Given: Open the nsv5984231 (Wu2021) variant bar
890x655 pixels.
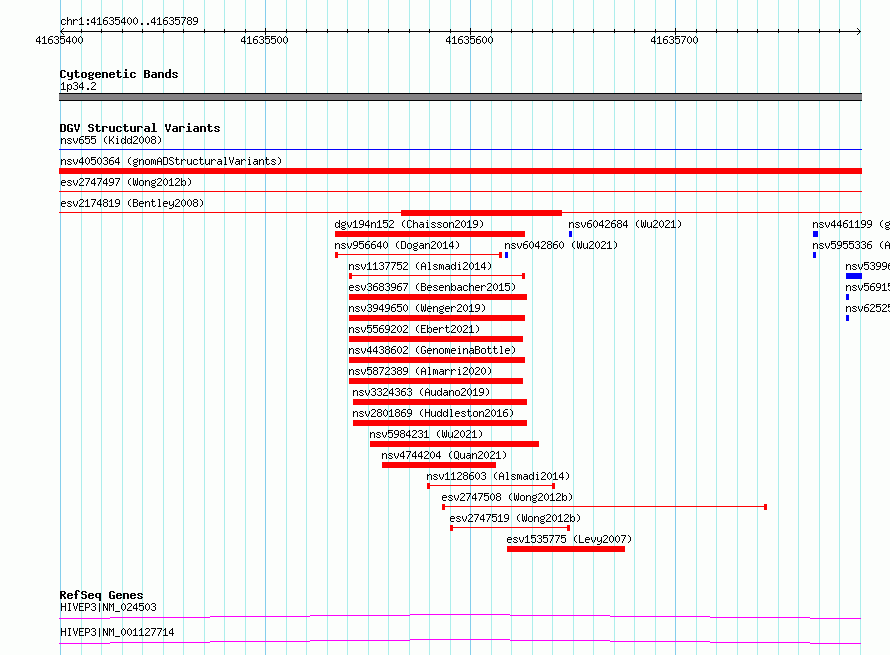Looking at the screenshot, I should point(454,444).
